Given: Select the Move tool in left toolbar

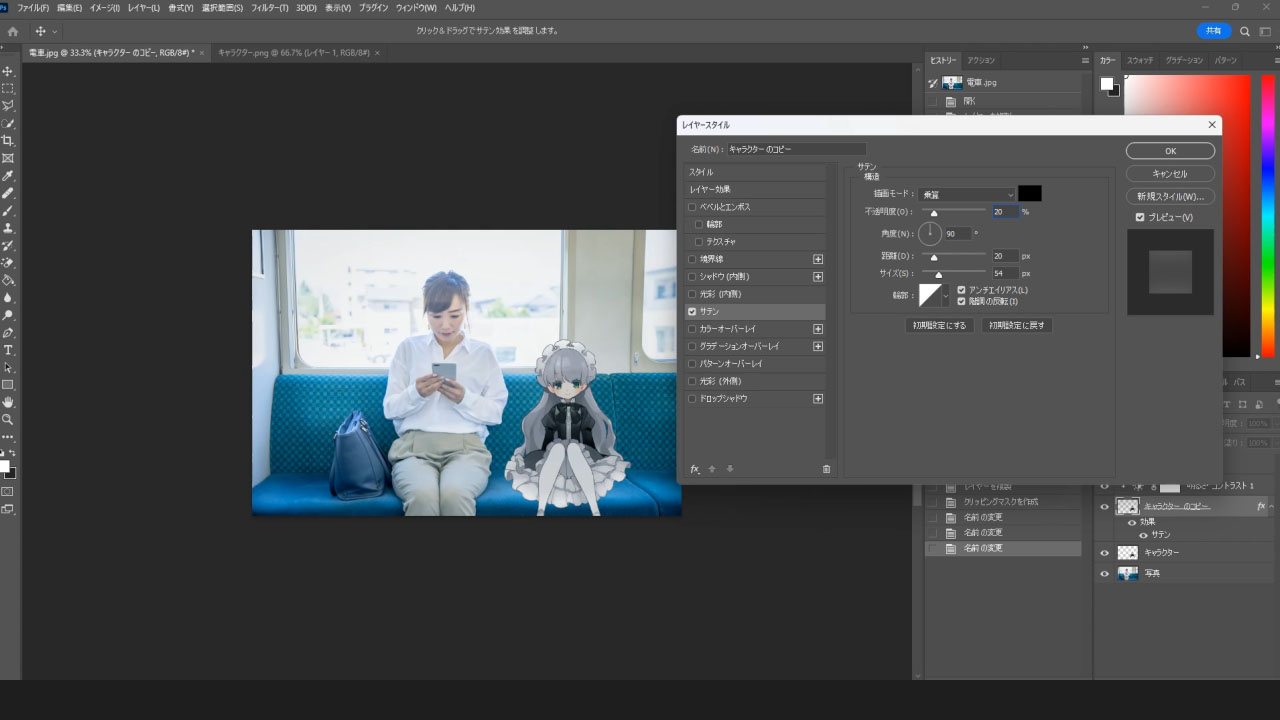Looking at the screenshot, I should (8, 72).
